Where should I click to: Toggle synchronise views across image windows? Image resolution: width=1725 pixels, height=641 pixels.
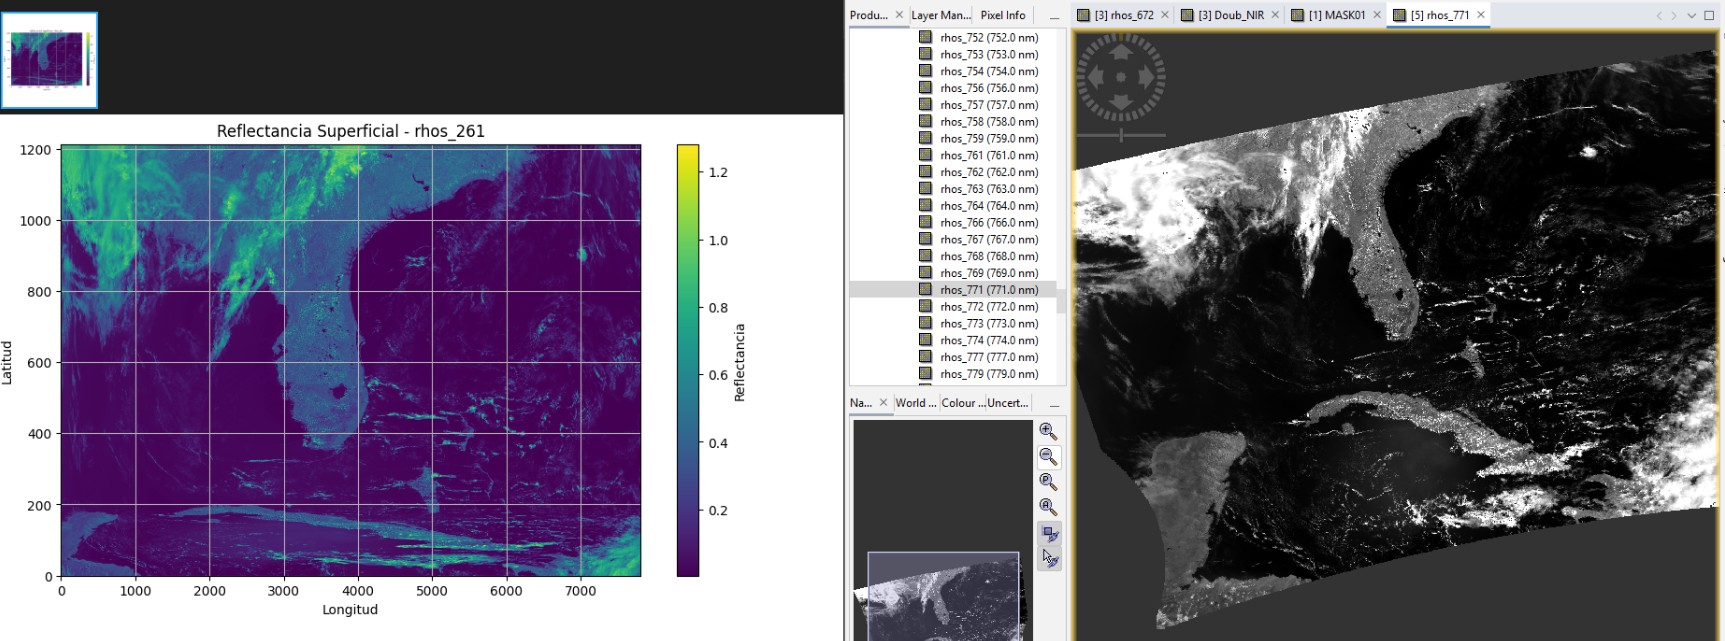1049,533
